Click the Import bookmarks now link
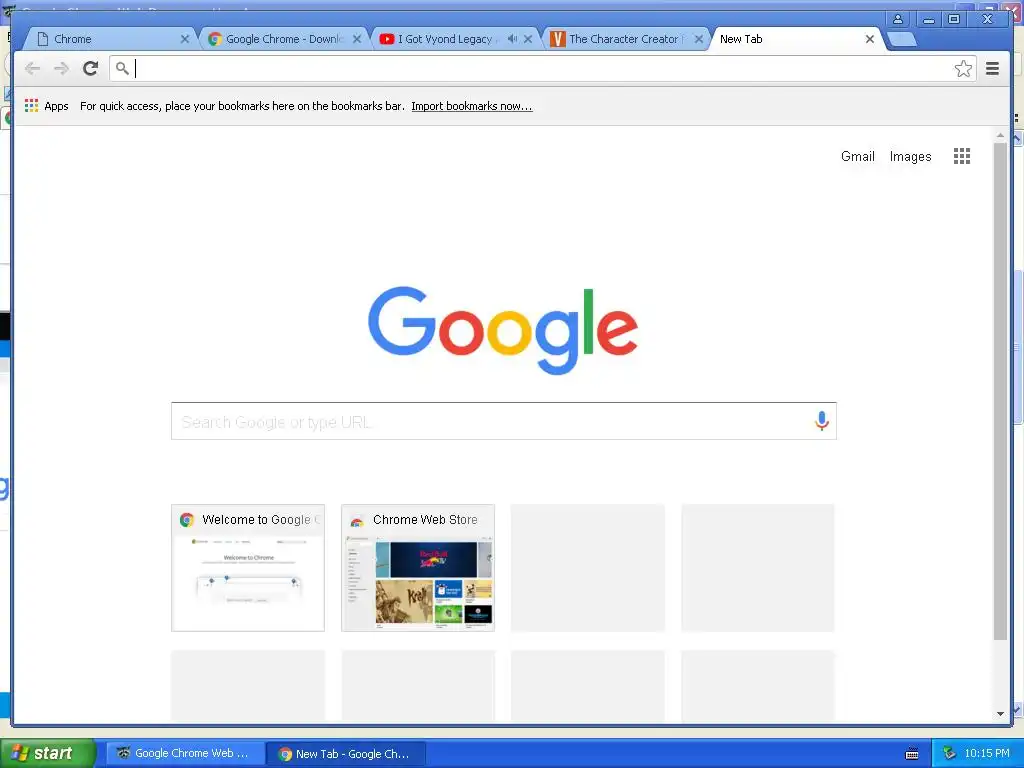This screenshot has height=768, width=1024. [472, 106]
